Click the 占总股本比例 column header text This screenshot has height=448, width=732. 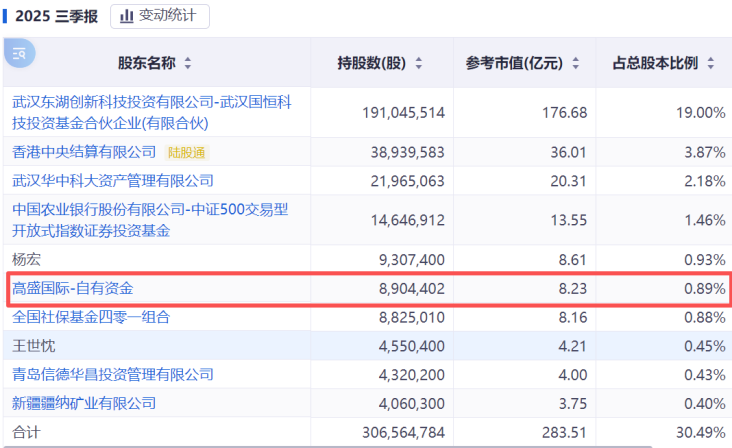tap(655, 63)
